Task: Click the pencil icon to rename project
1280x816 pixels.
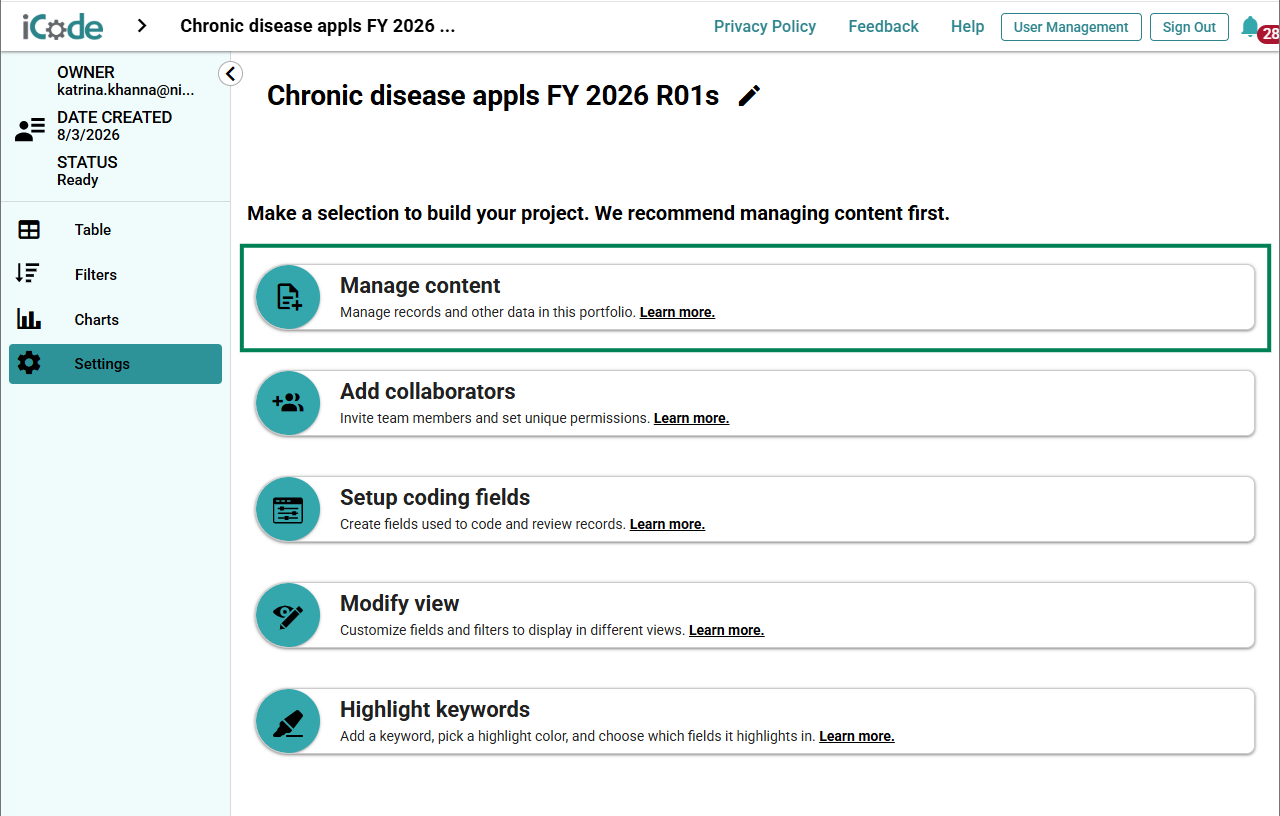Action: coord(749,96)
